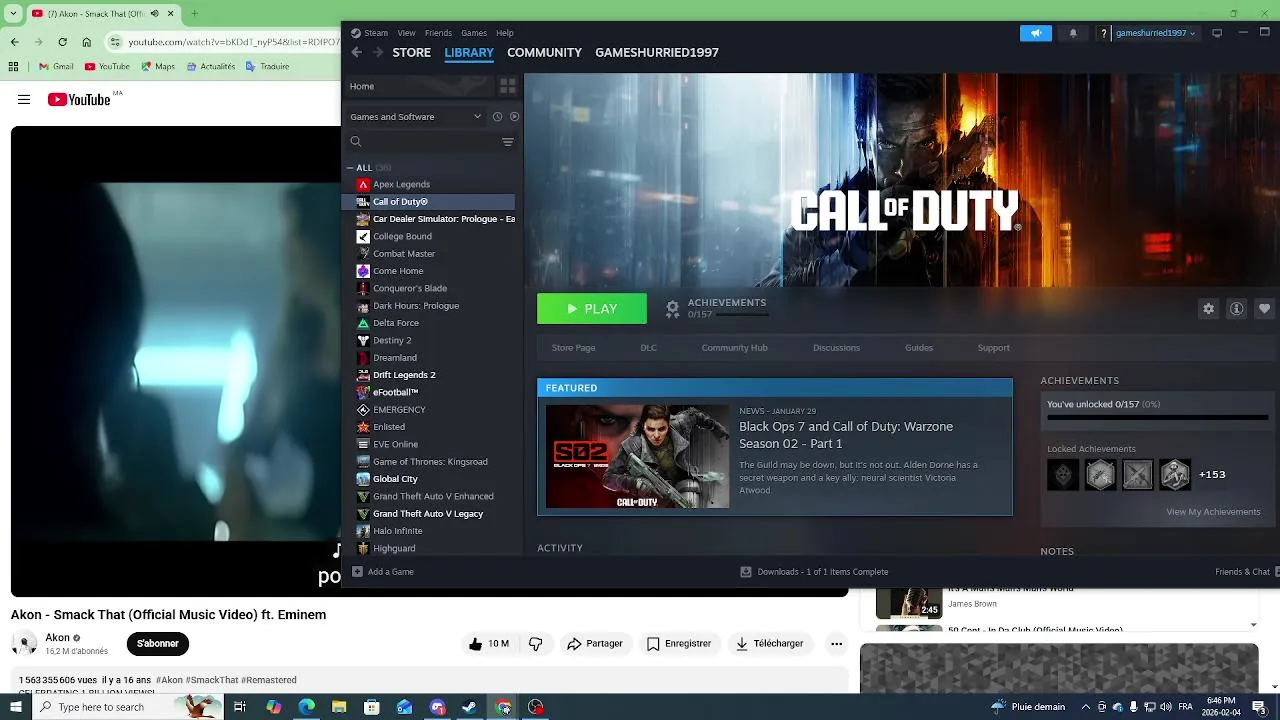
Task: Dislike the Akon video on YouTube
Action: (x=535, y=644)
